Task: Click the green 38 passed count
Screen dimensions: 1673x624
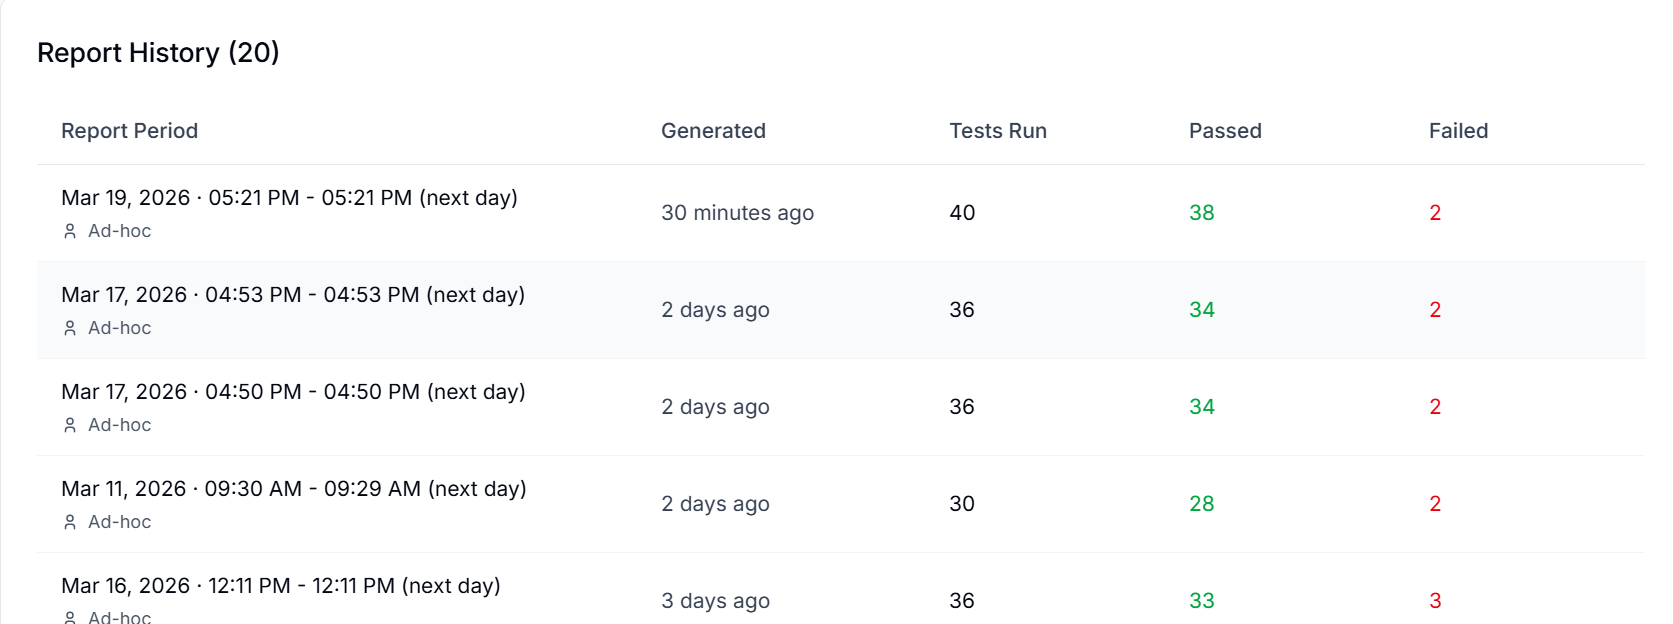Action: 1201,213
